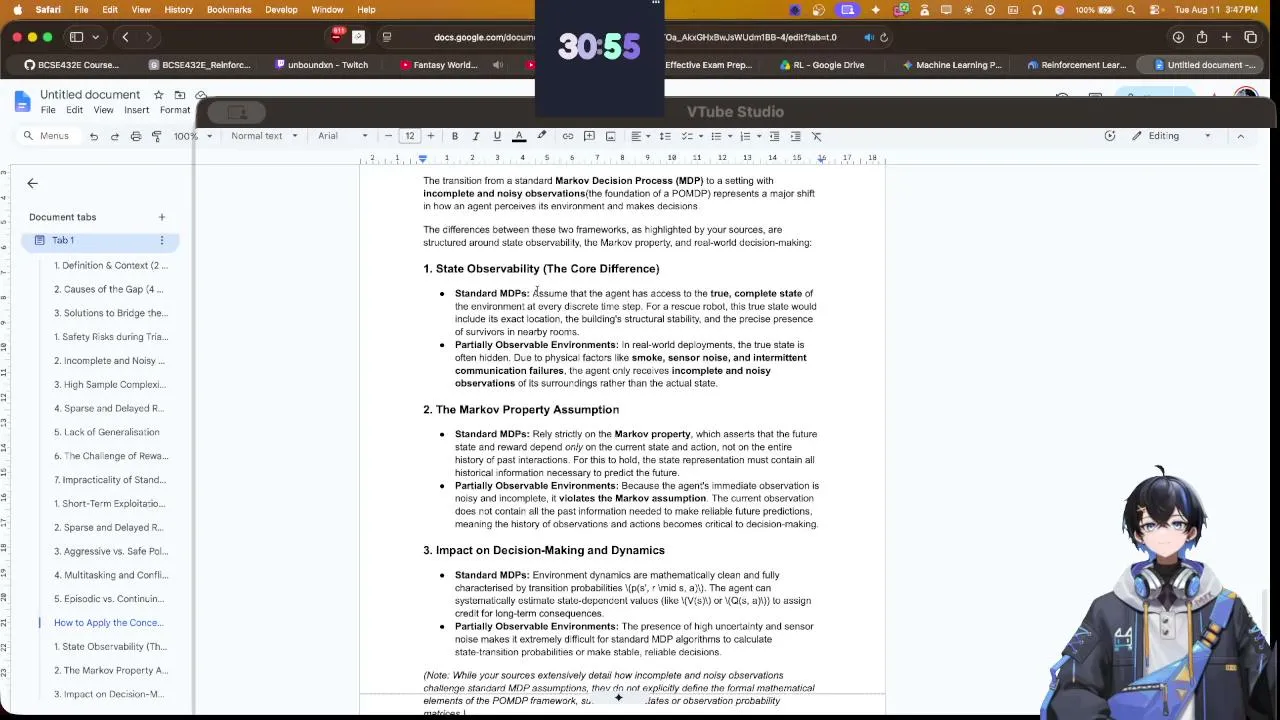The image size is (1280, 720).
Task: Open Tab 1 options menu
Action: 161,240
